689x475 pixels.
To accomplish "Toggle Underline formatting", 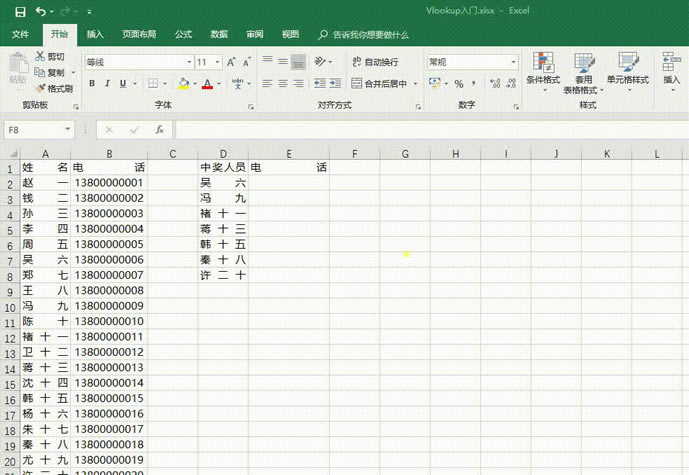I will [x=123, y=83].
